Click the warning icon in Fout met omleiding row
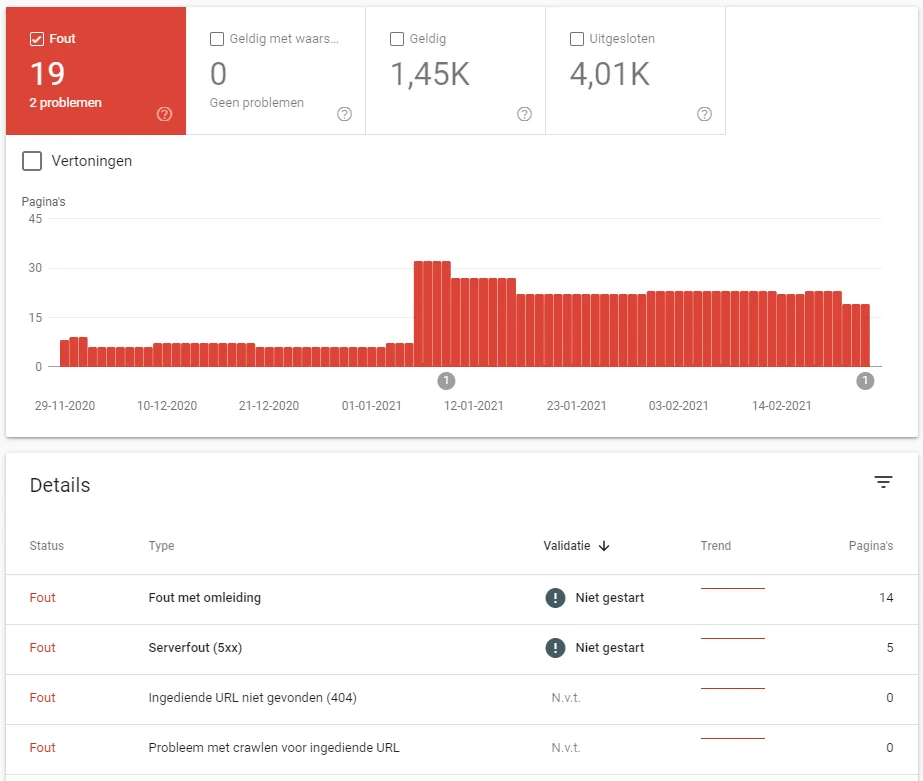923x781 pixels. (555, 598)
